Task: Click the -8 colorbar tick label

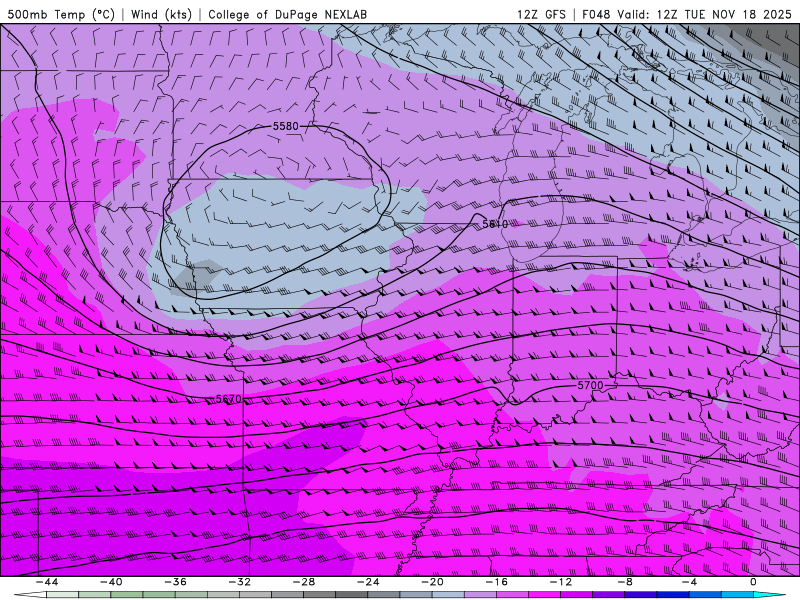Action: [x=625, y=582]
